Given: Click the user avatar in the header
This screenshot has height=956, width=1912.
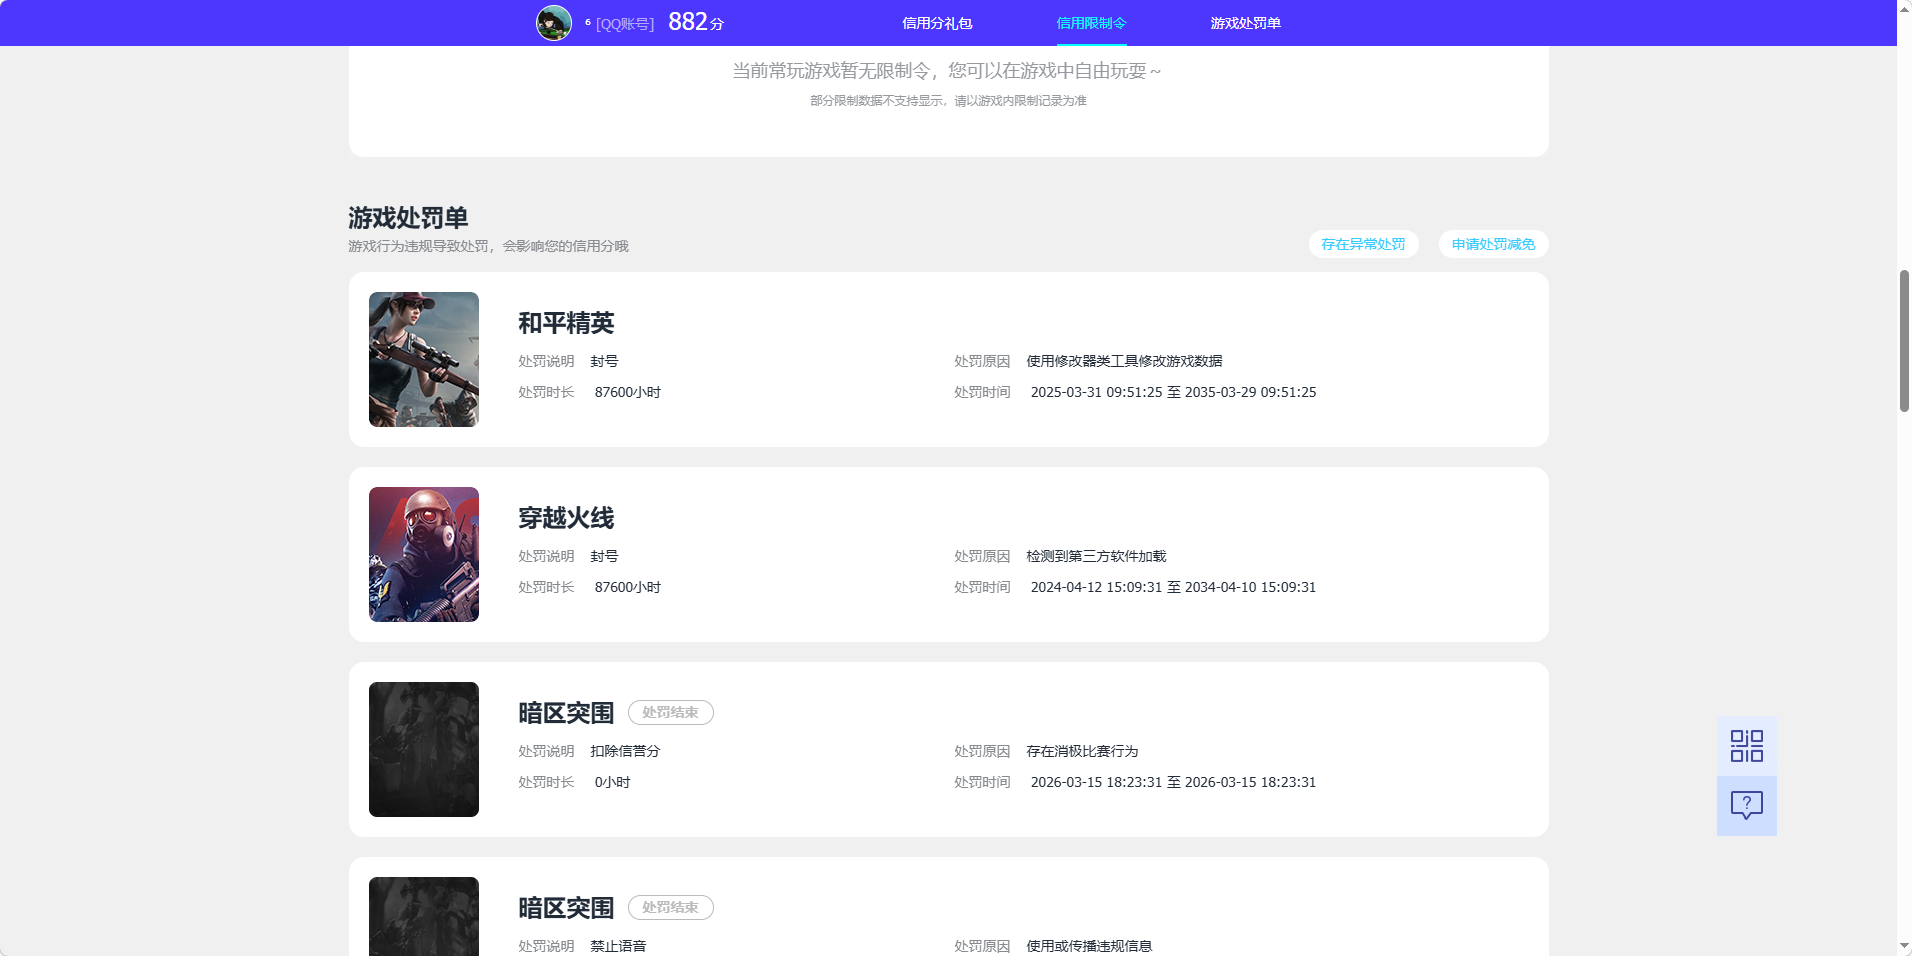Looking at the screenshot, I should coord(555,22).
